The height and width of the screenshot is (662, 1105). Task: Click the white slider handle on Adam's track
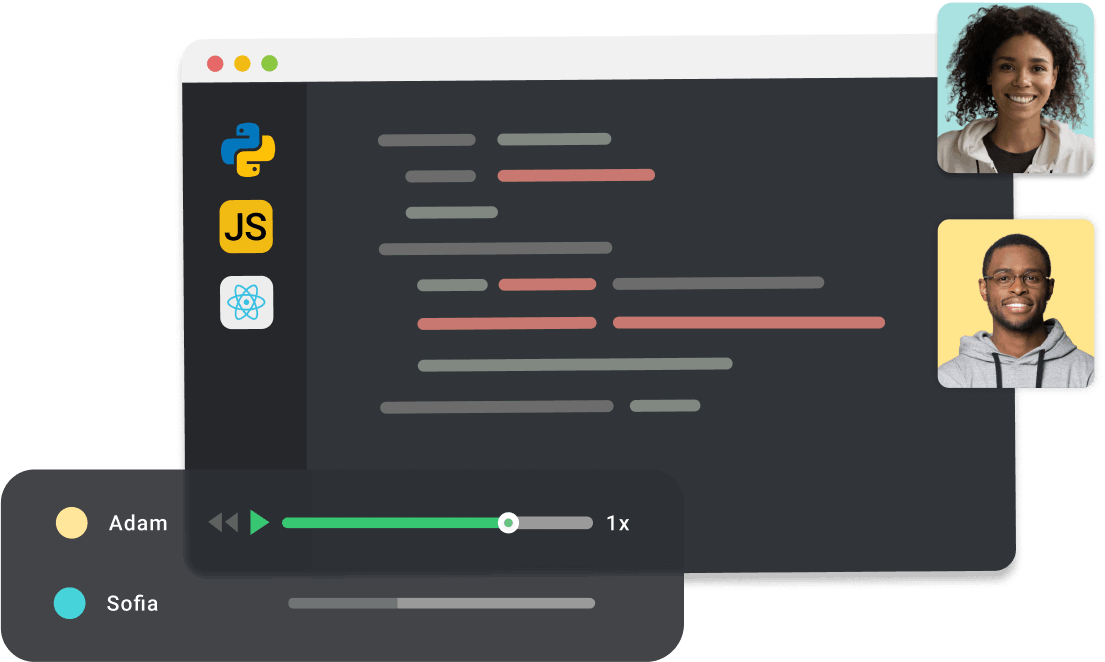click(508, 523)
